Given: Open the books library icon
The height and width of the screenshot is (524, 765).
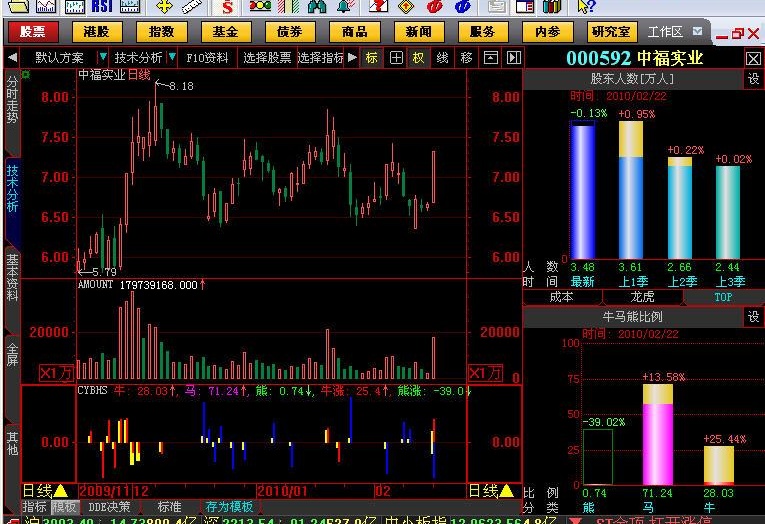Looking at the screenshot, I should 552,6.
